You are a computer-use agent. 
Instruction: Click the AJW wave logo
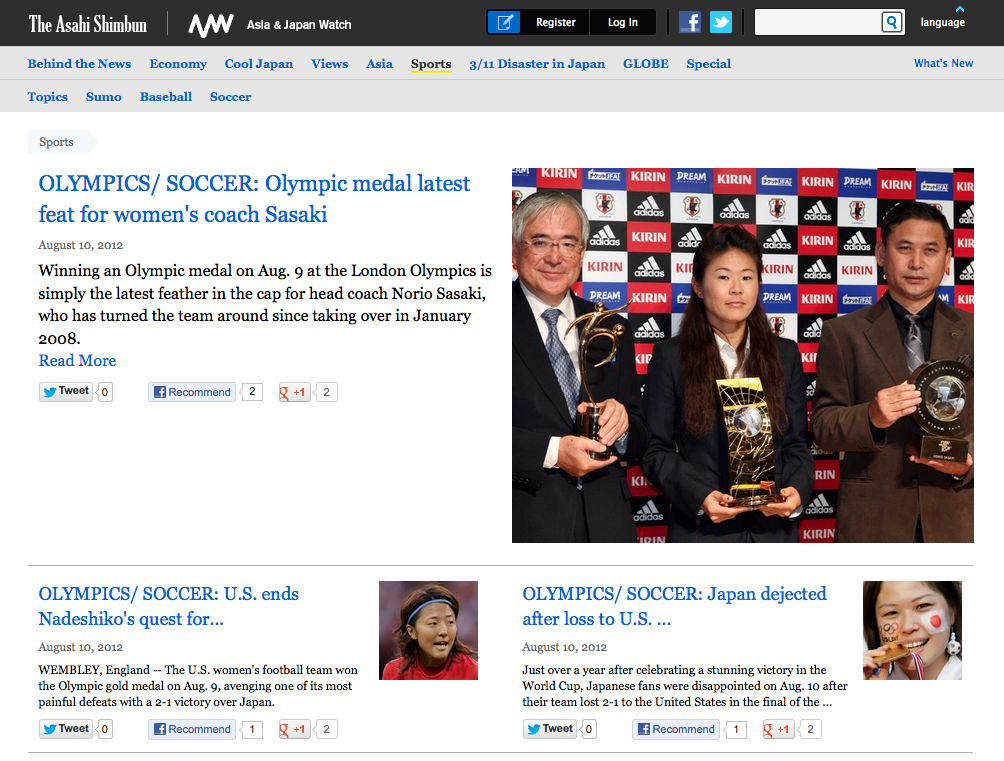tap(211, 25)
